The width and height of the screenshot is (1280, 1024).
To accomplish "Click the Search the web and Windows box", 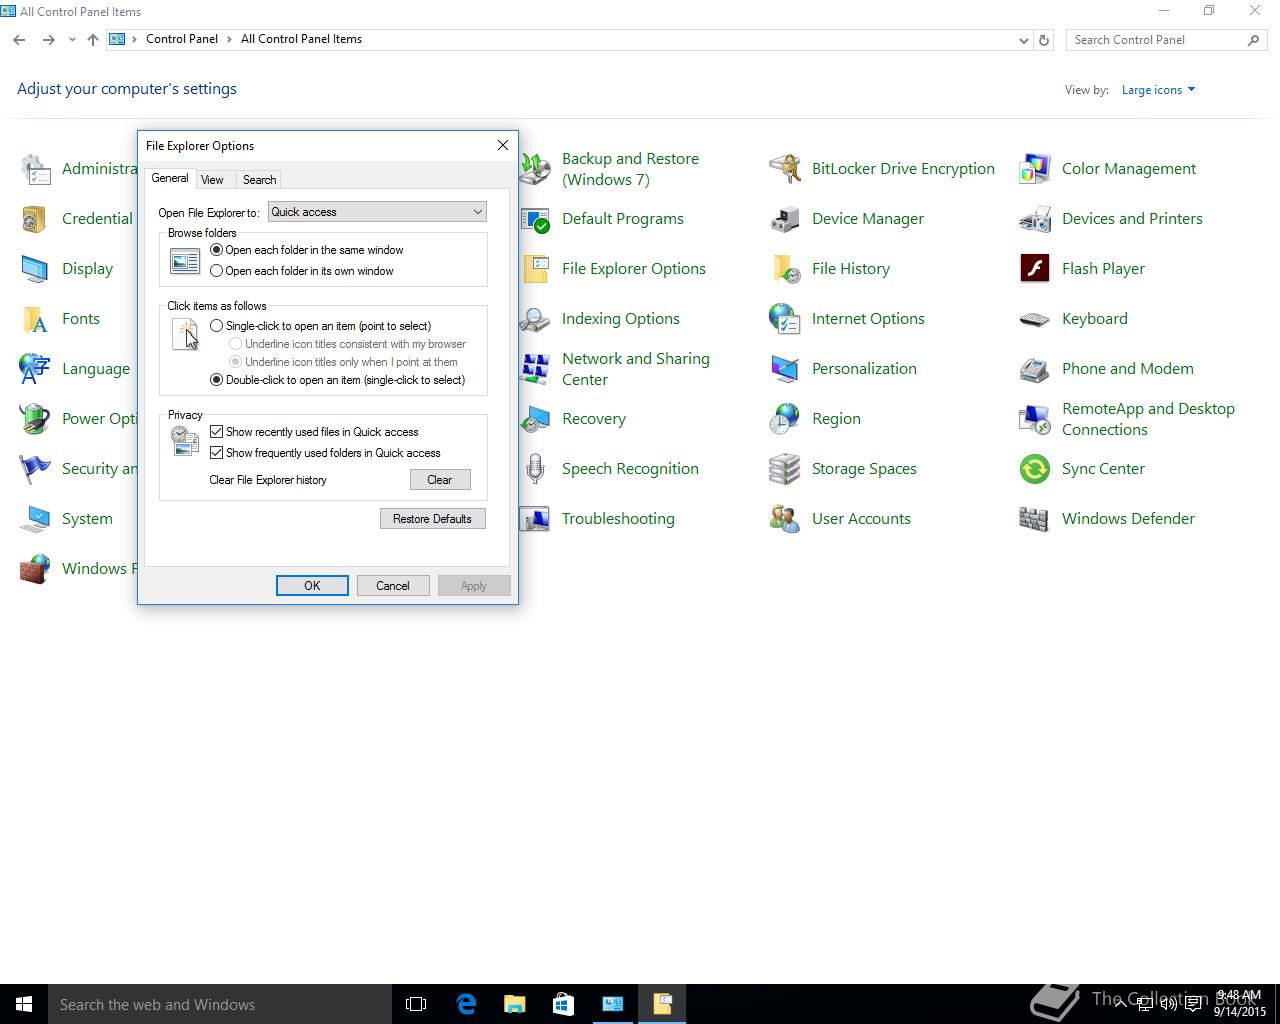I will tap(220, 1004).
